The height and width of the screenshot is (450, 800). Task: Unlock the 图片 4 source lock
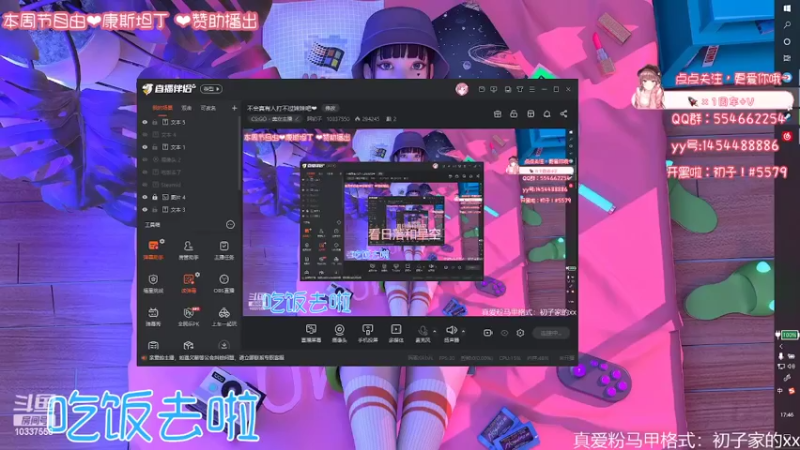pos(155,197)
